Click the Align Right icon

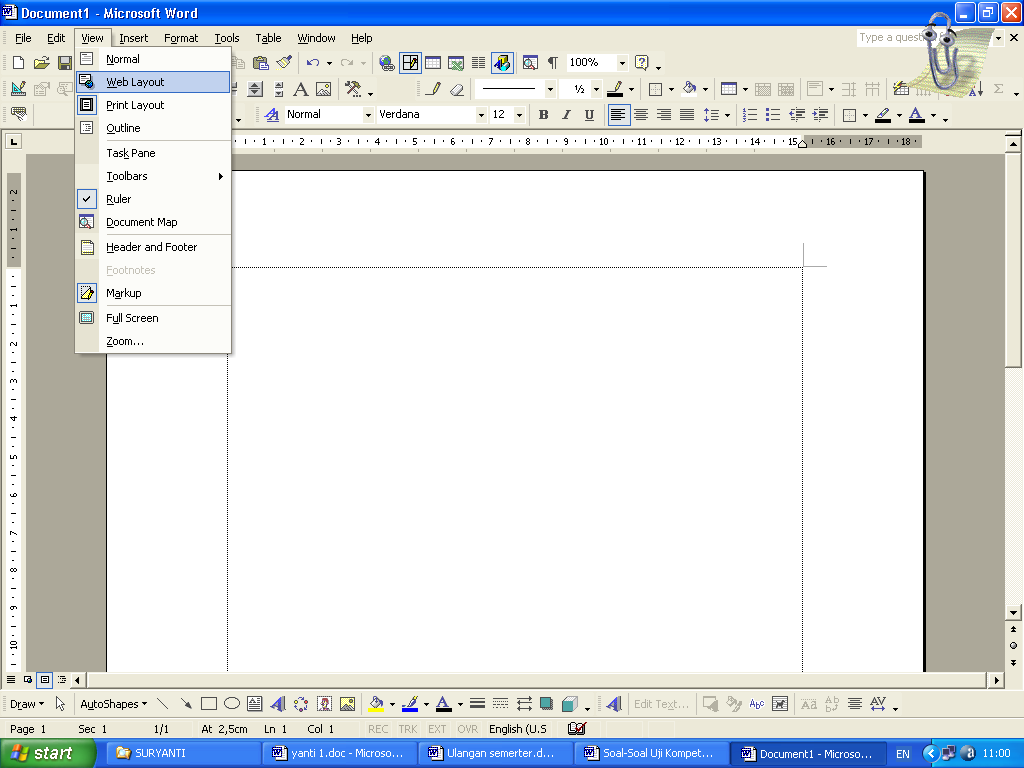tap(664, 115)
